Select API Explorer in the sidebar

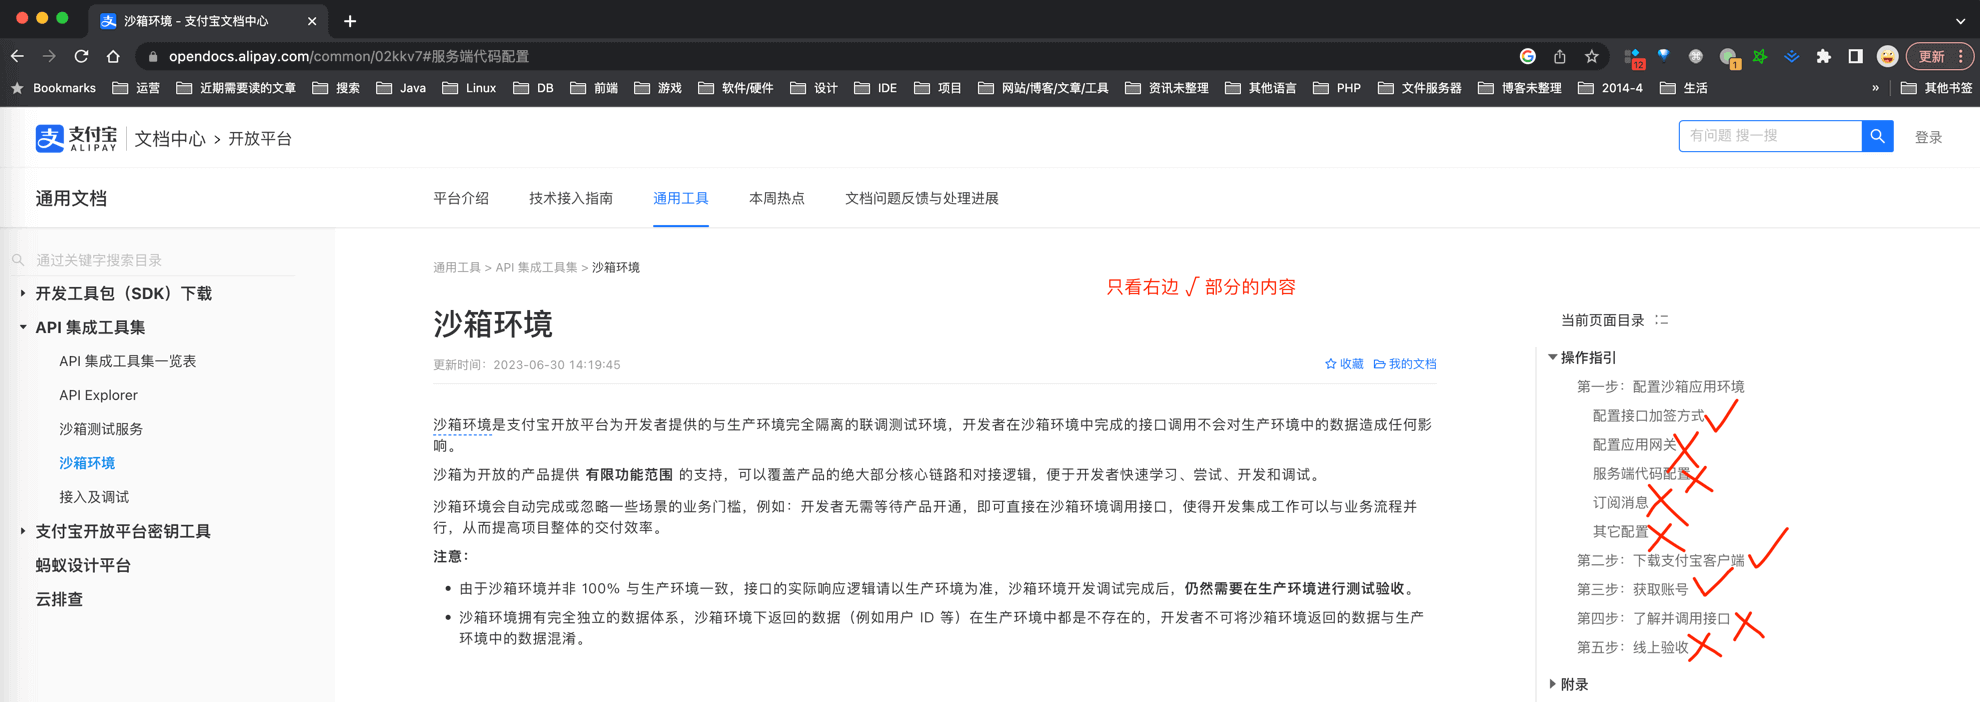(x=98, y=395)
